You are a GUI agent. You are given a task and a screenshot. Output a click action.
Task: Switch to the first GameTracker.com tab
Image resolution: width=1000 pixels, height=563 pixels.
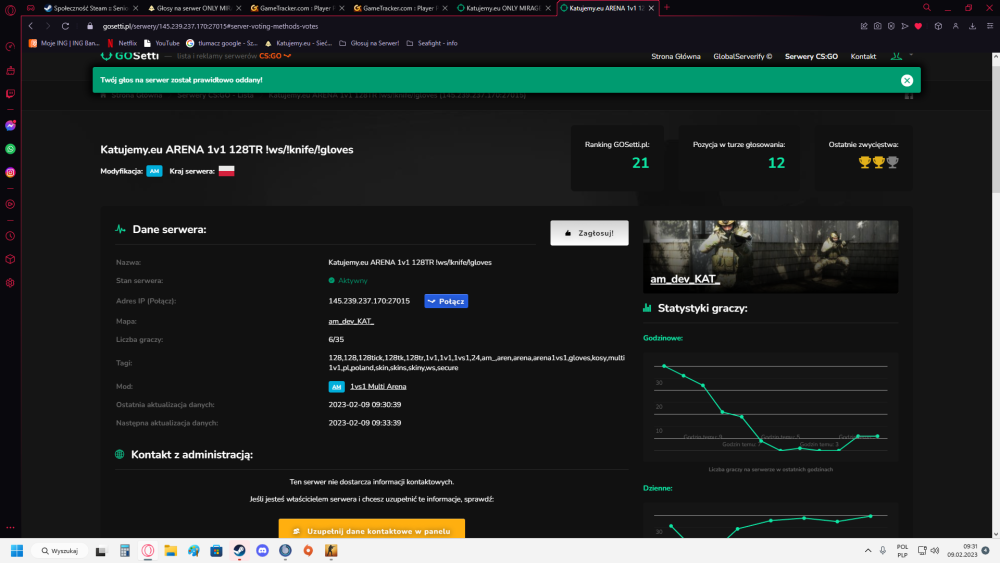296,8
